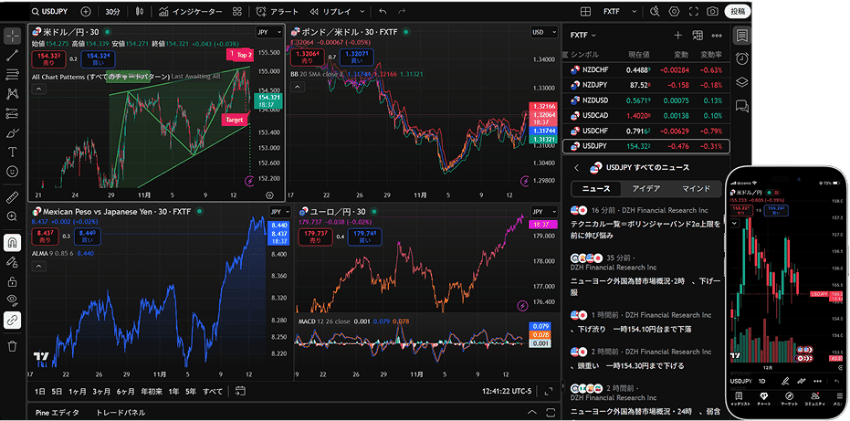
Task: Open the インジケーター indicators dialog
Action: click(191, 11)
